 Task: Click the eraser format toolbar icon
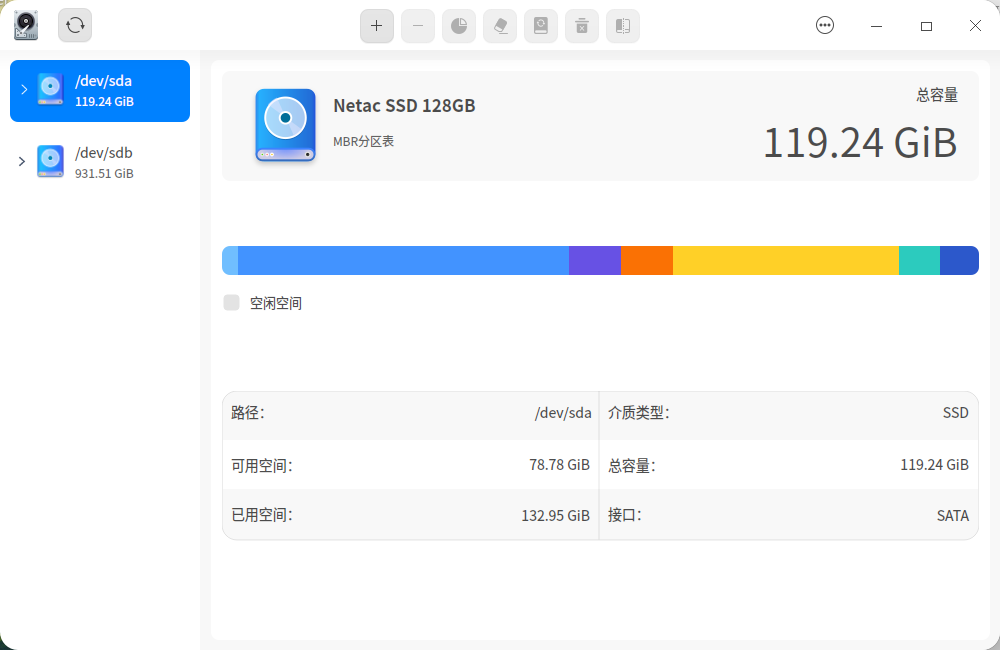(x=500, y=26)
